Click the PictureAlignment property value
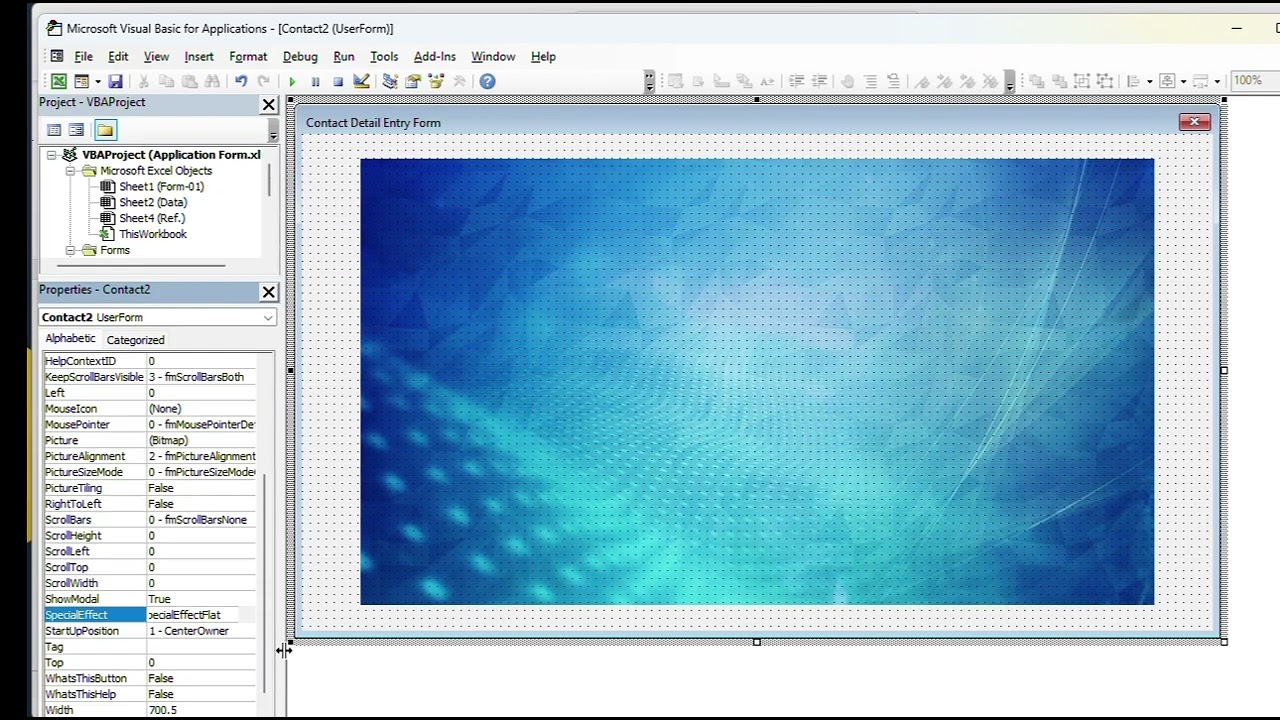Viewport: 1280px width, 720px height. (202, 456)
